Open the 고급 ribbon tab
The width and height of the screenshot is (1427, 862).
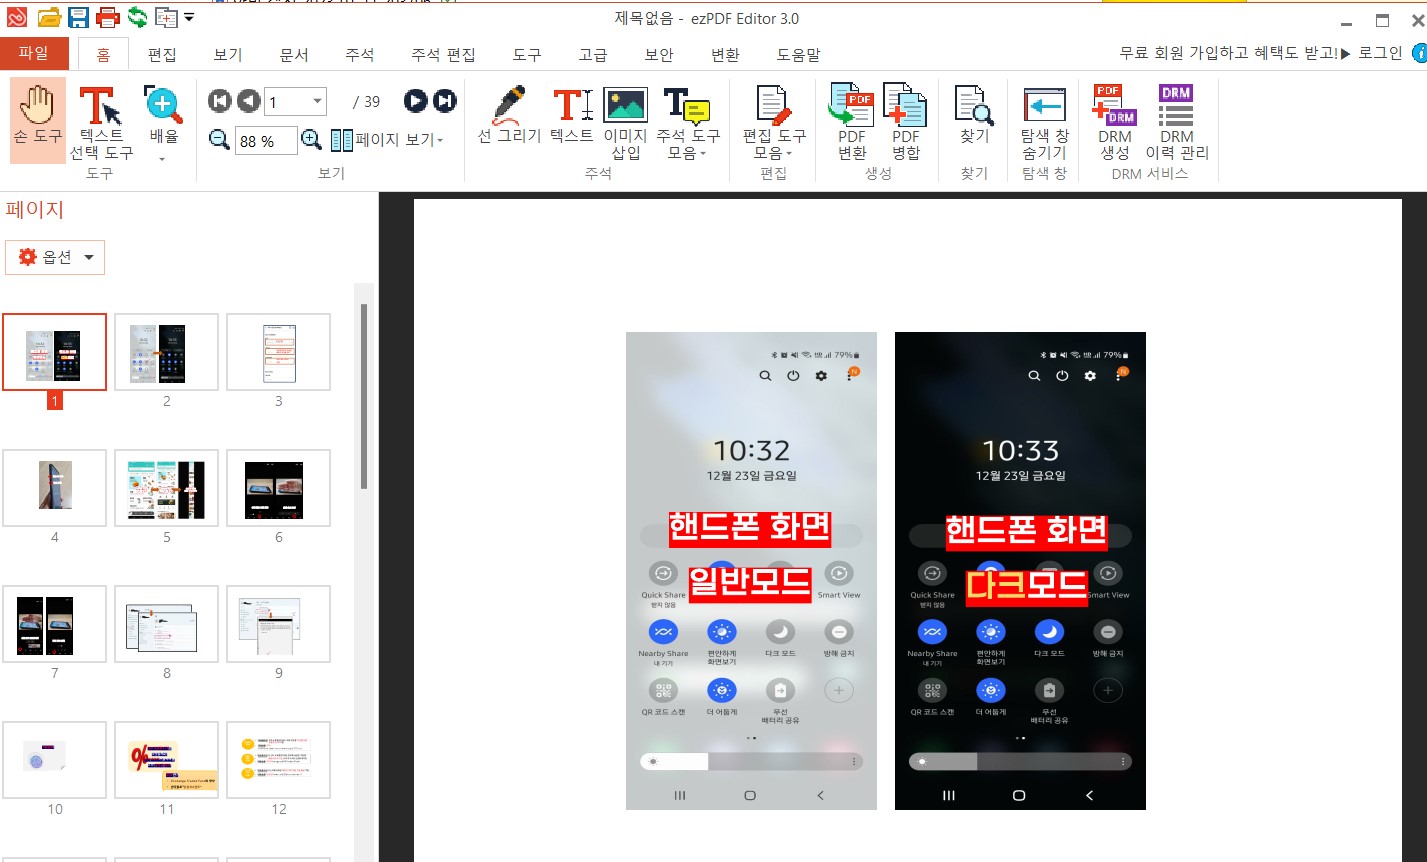pos(593,55)
